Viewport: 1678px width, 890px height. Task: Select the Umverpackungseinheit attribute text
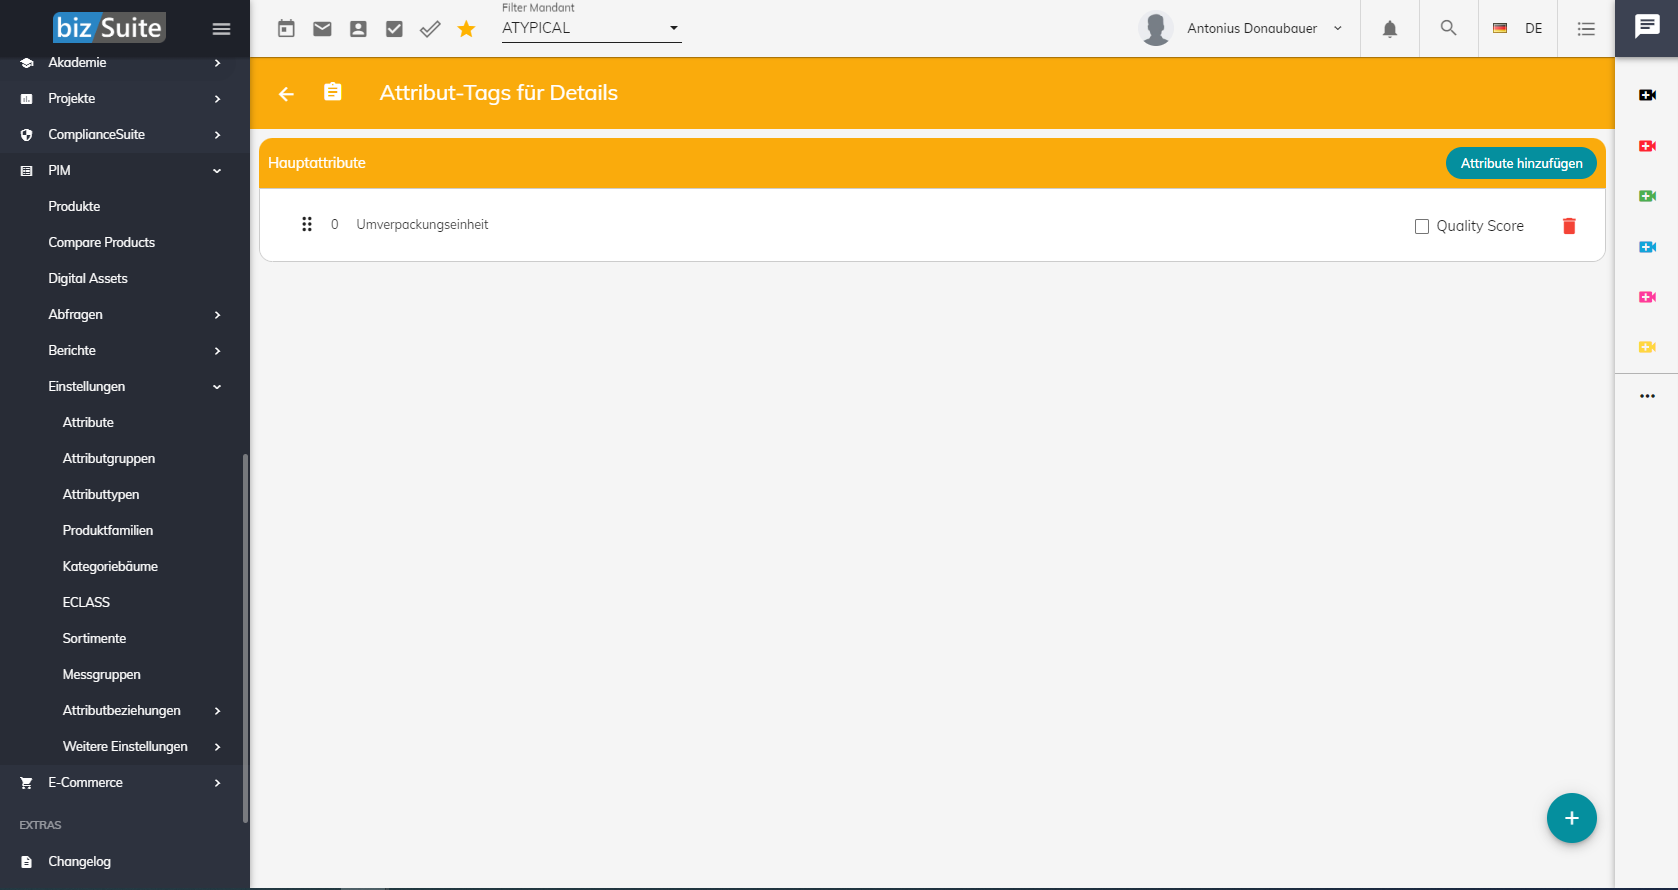click(422, 225)
